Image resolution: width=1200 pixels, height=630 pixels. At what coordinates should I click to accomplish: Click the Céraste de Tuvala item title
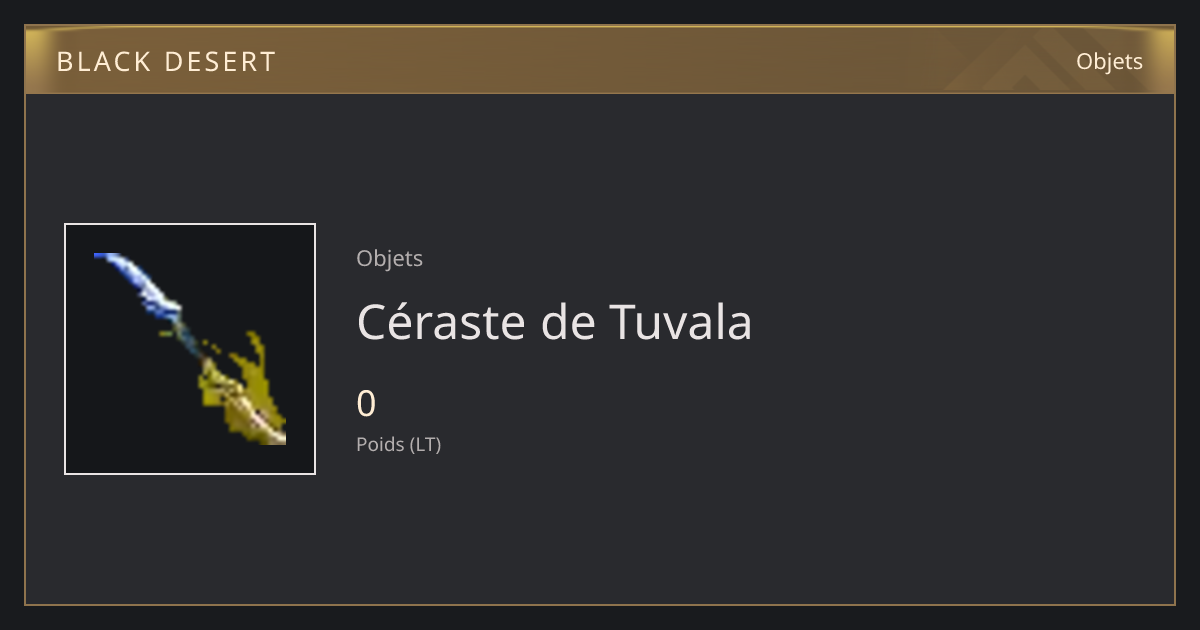click(554, 322)
